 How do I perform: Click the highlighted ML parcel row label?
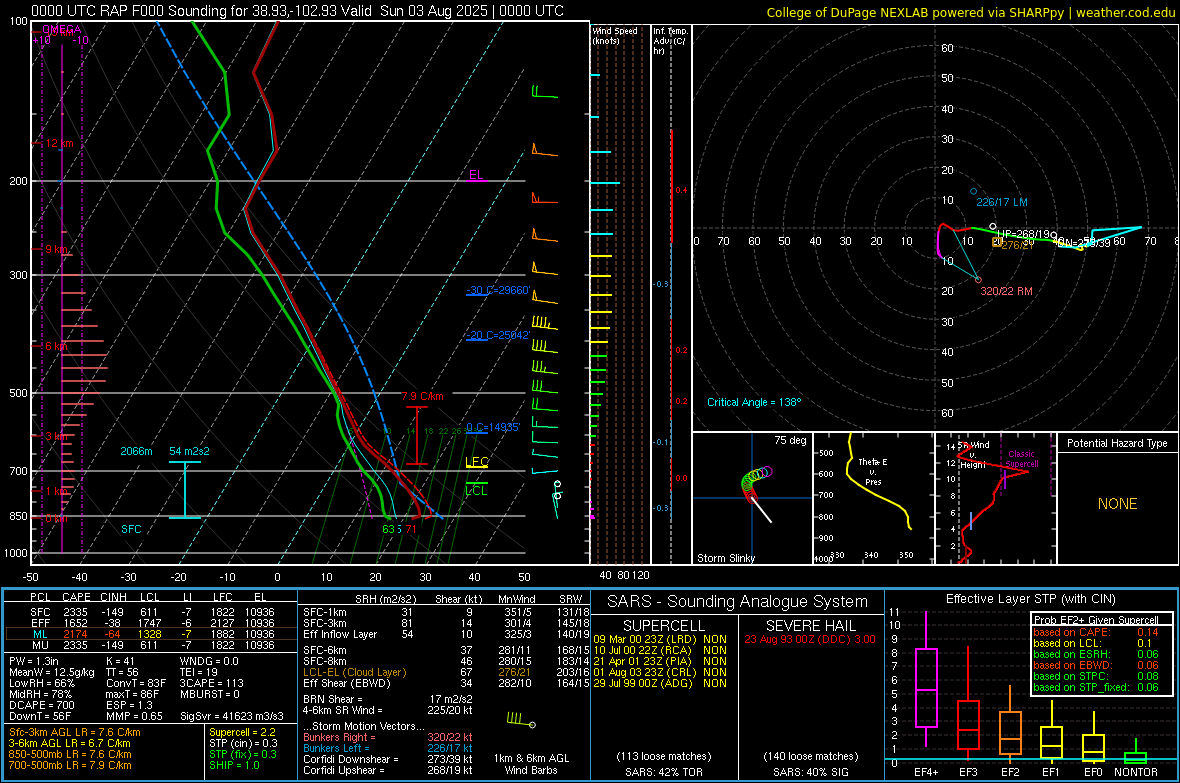40,634
